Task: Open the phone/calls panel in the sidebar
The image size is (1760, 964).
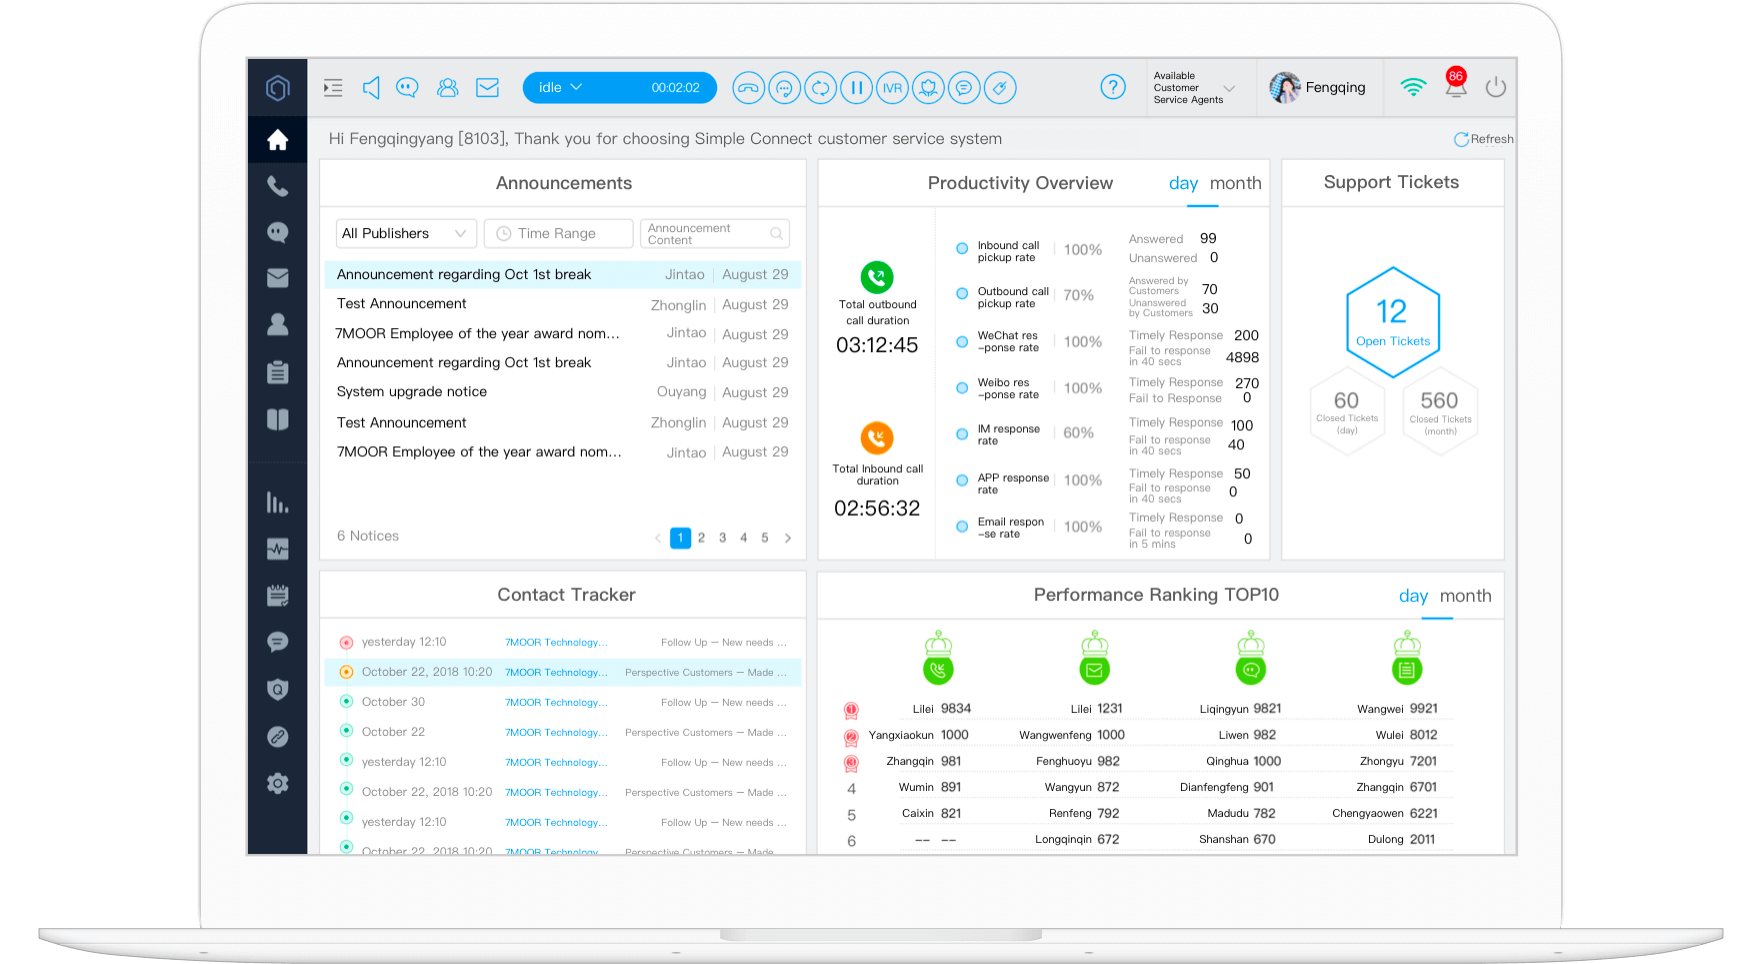Action: coord(277,187)
